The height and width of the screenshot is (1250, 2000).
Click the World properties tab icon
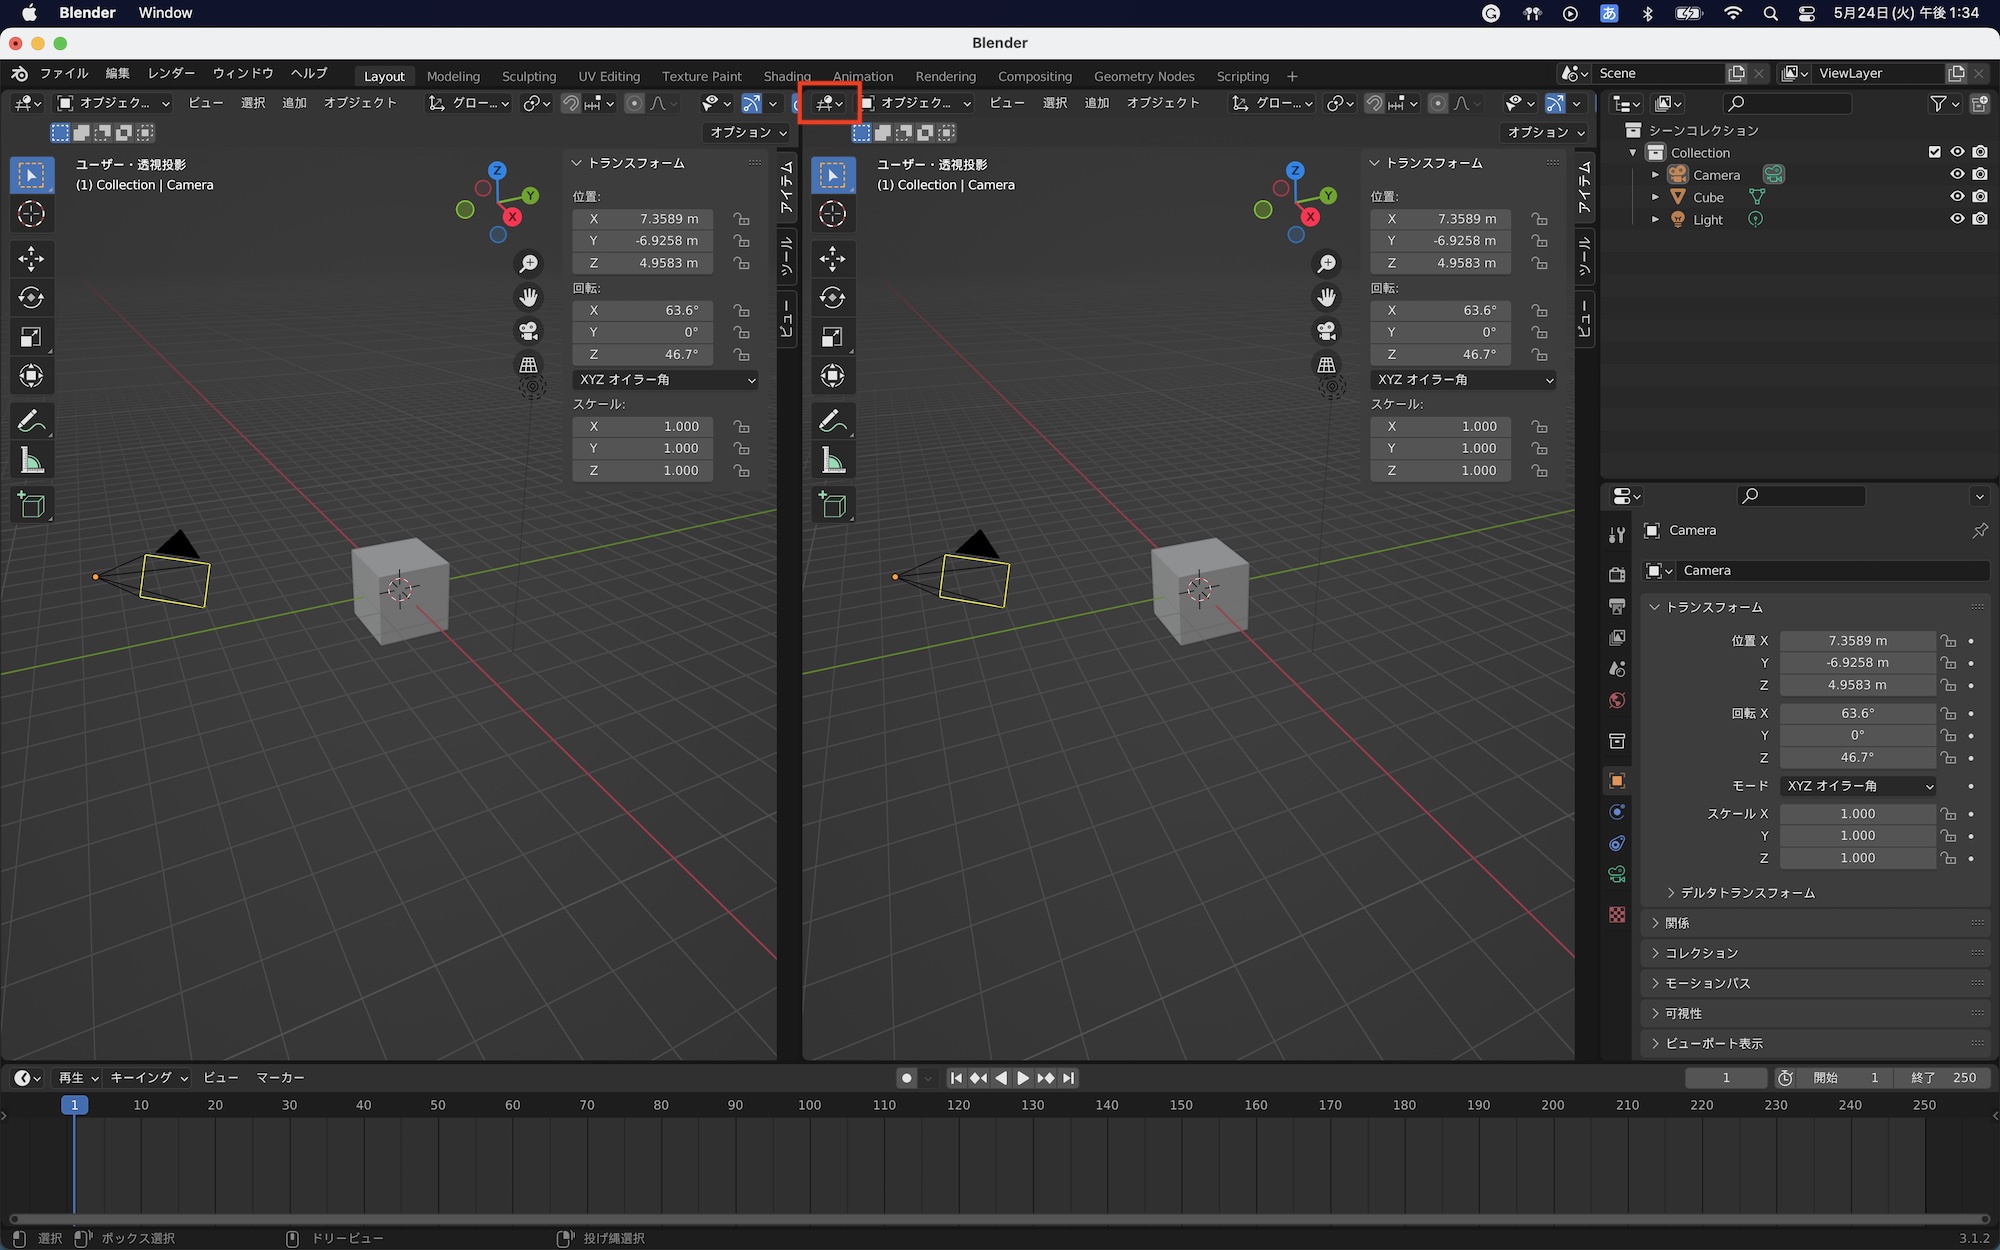(x=1617, y=700)
